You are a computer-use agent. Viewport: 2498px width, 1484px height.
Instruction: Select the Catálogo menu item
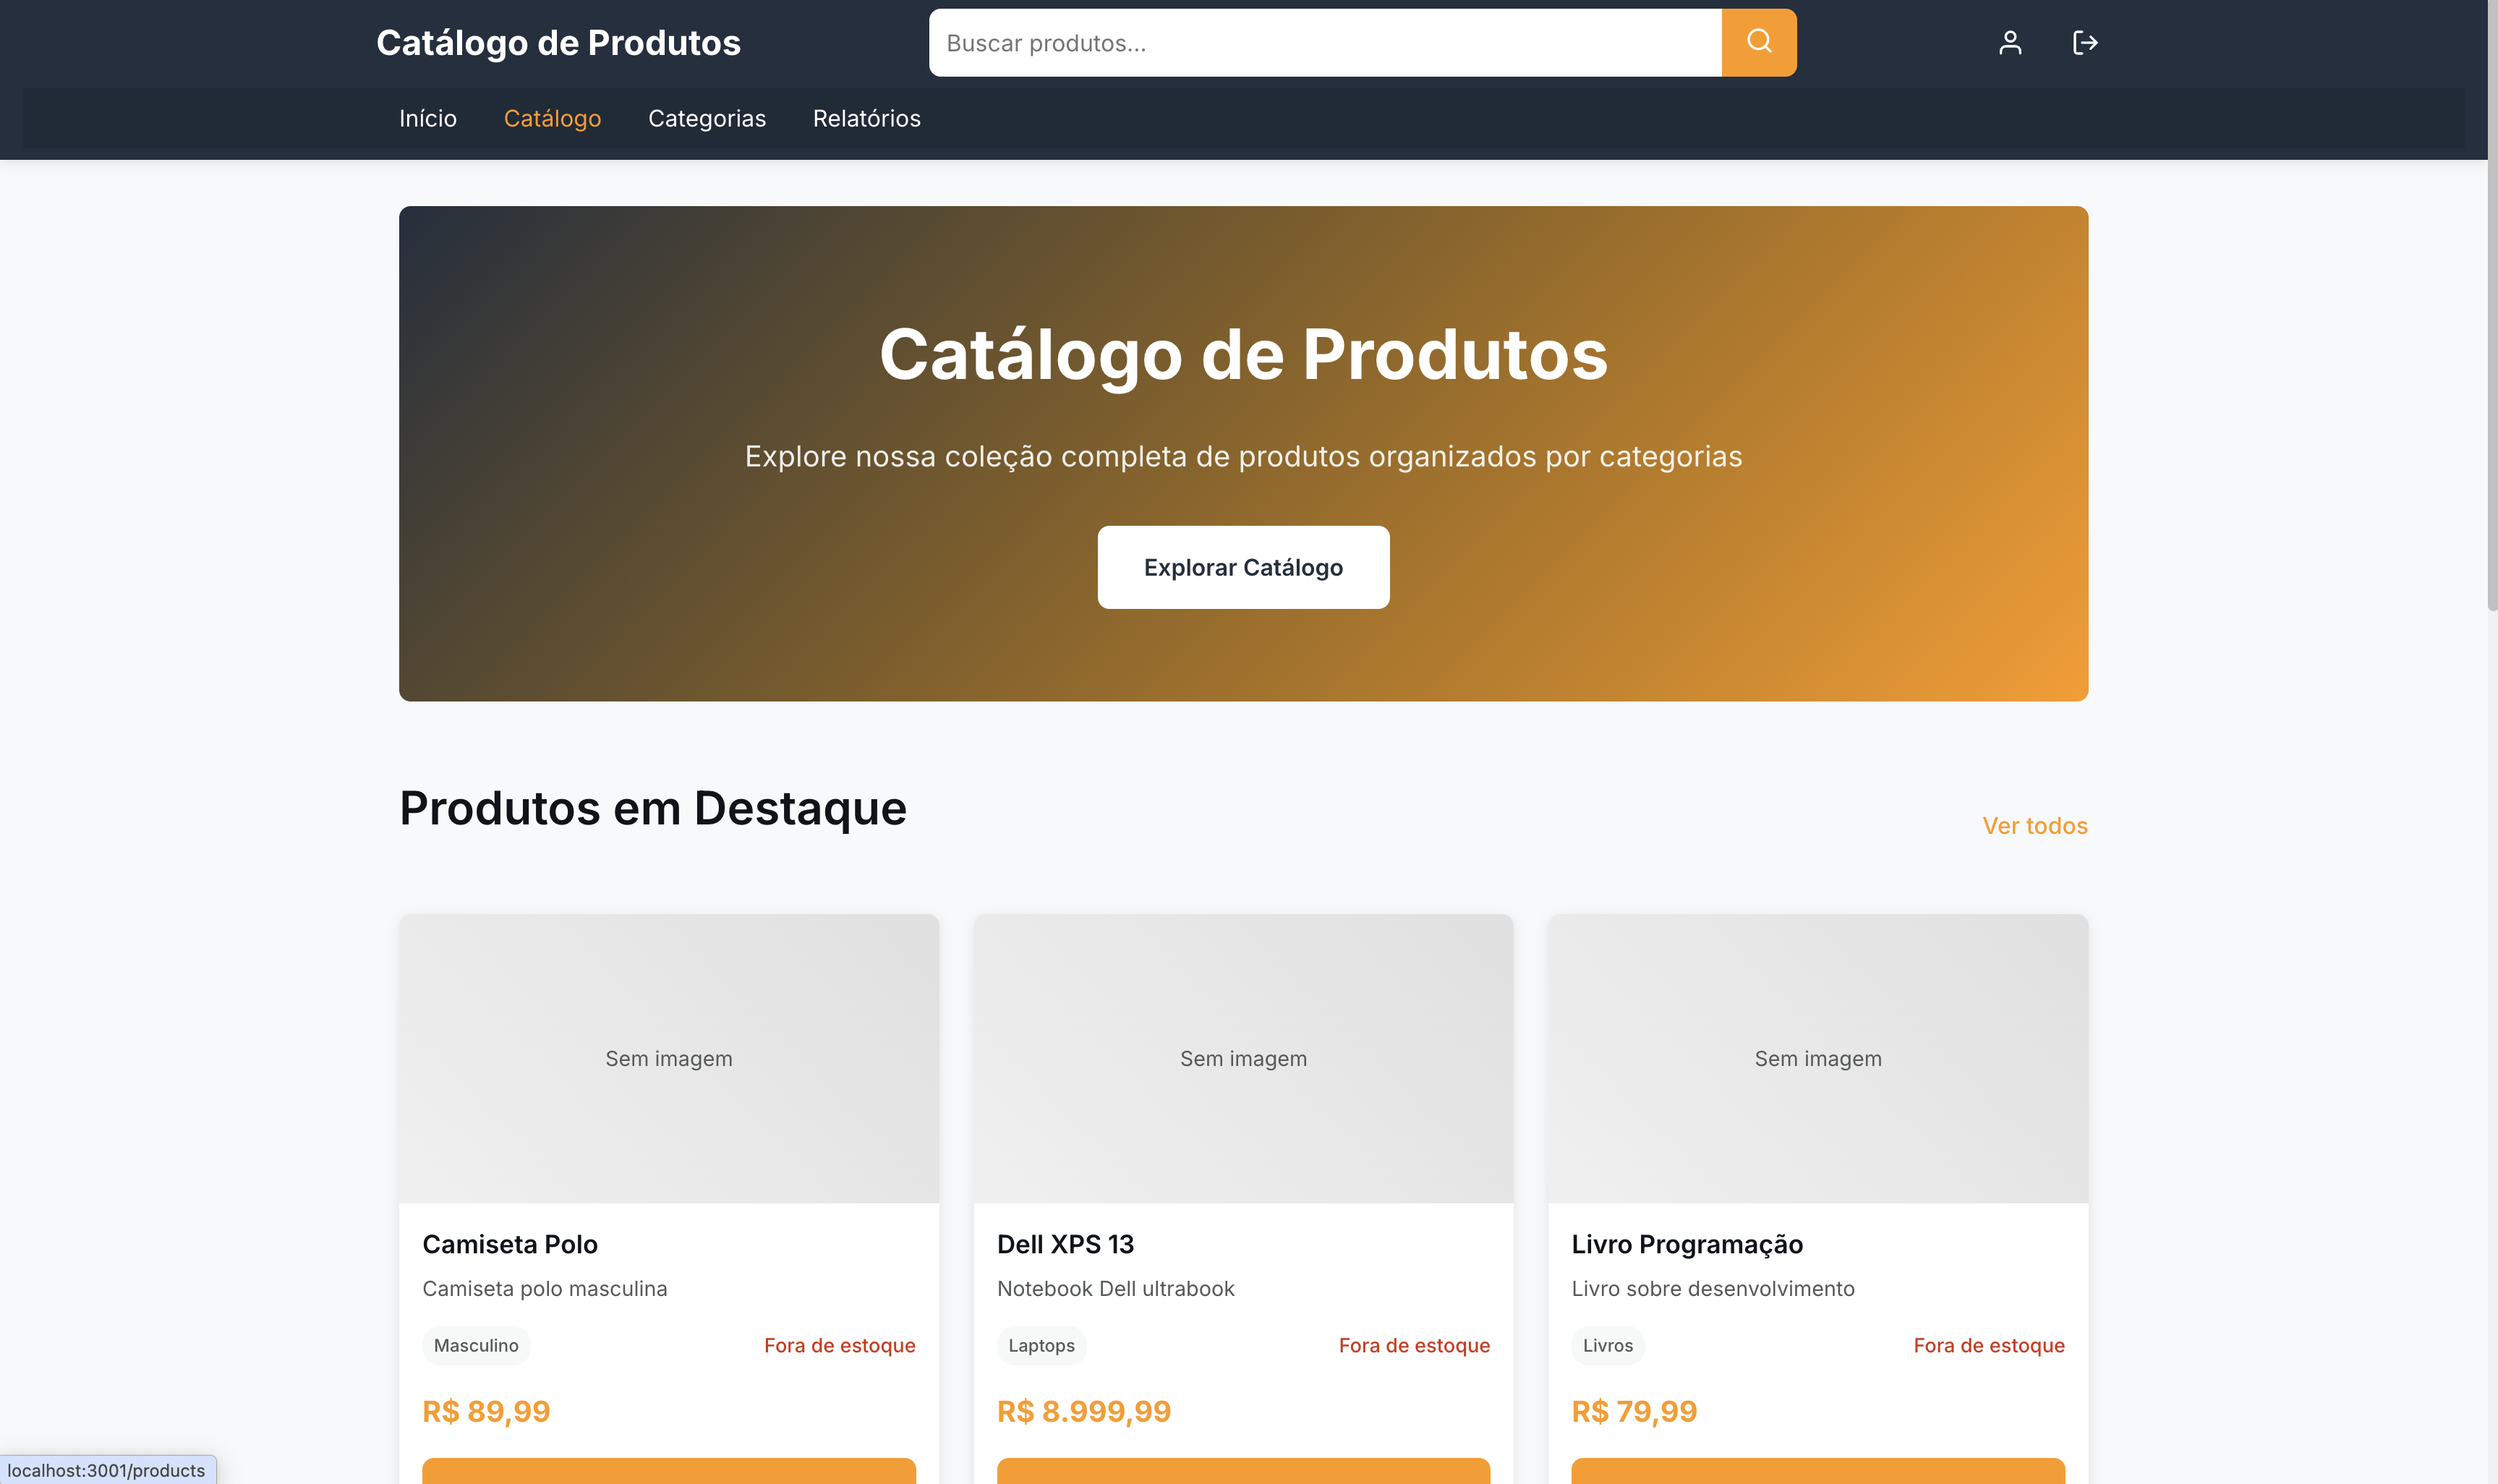pyautogui.click(x=552, y=118)
